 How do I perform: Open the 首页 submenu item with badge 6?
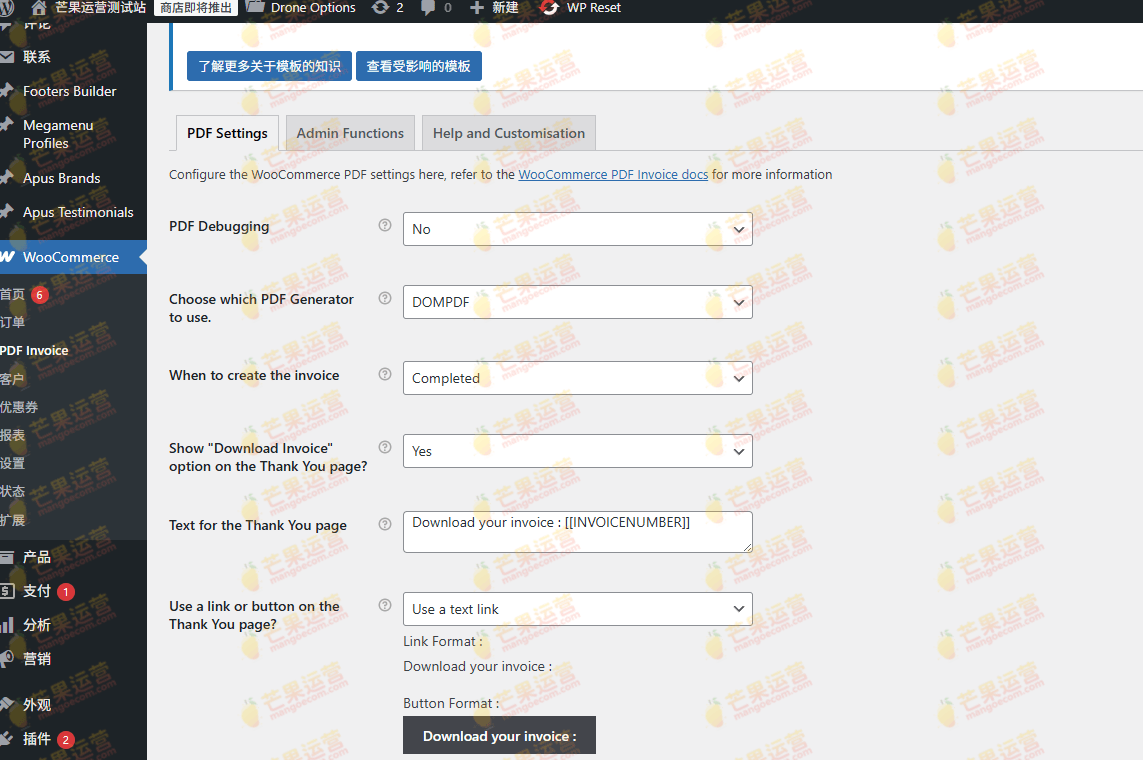(x=24, y=294)
